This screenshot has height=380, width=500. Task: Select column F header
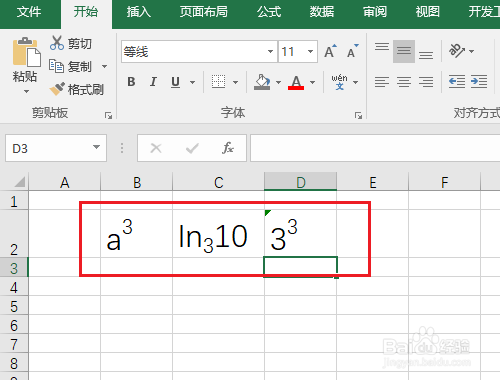(445, 182)
